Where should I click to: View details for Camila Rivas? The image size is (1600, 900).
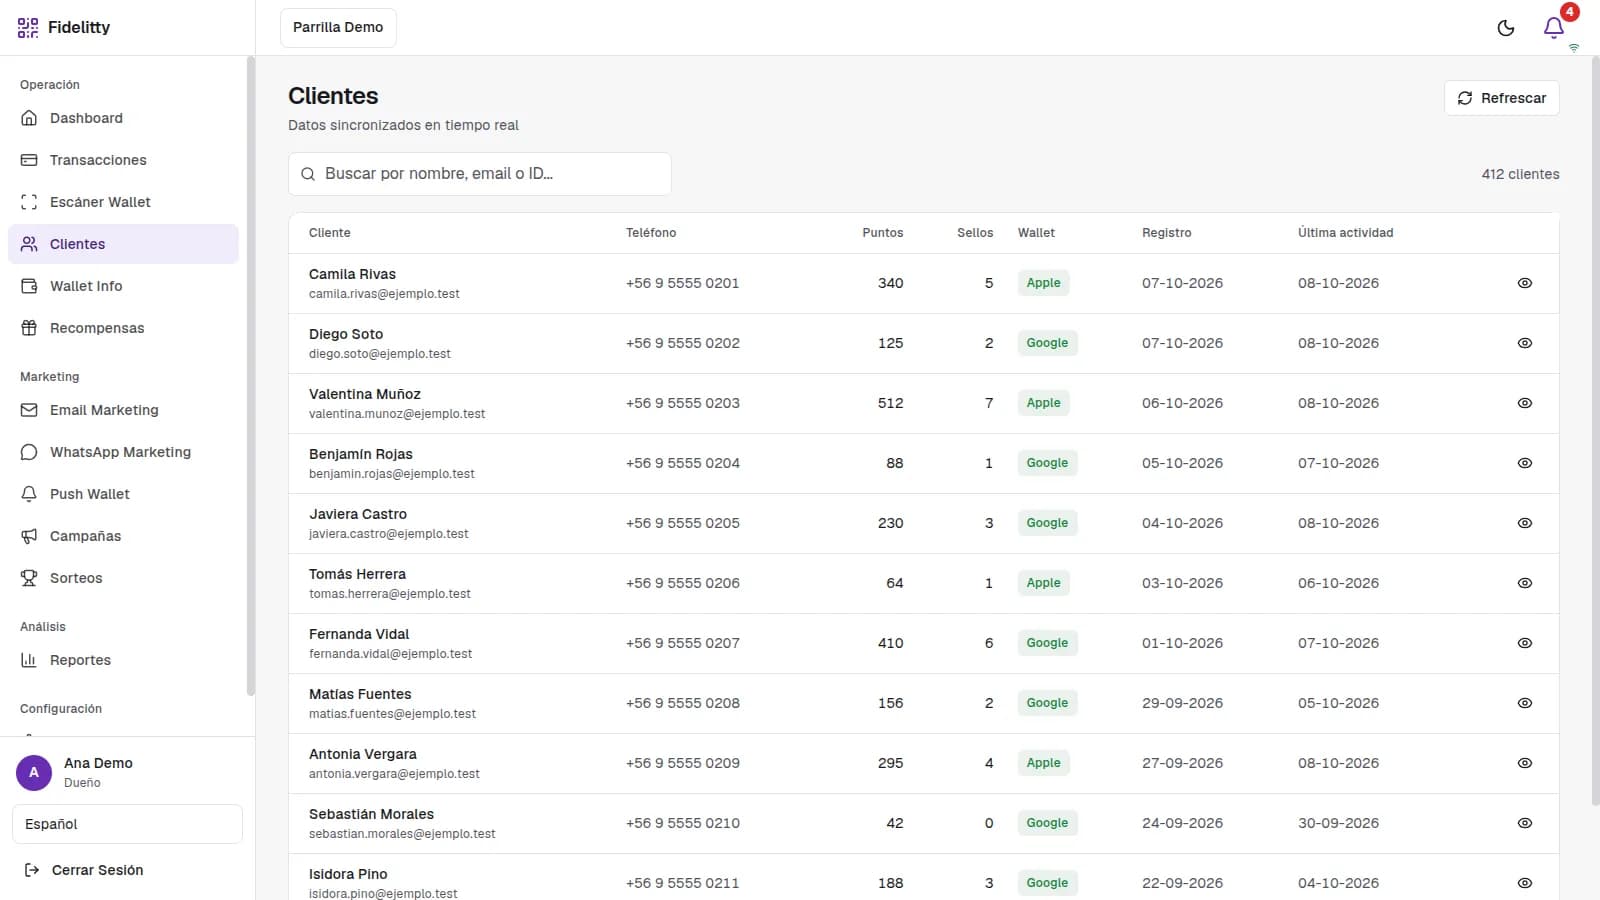[x=1525, y=283]
